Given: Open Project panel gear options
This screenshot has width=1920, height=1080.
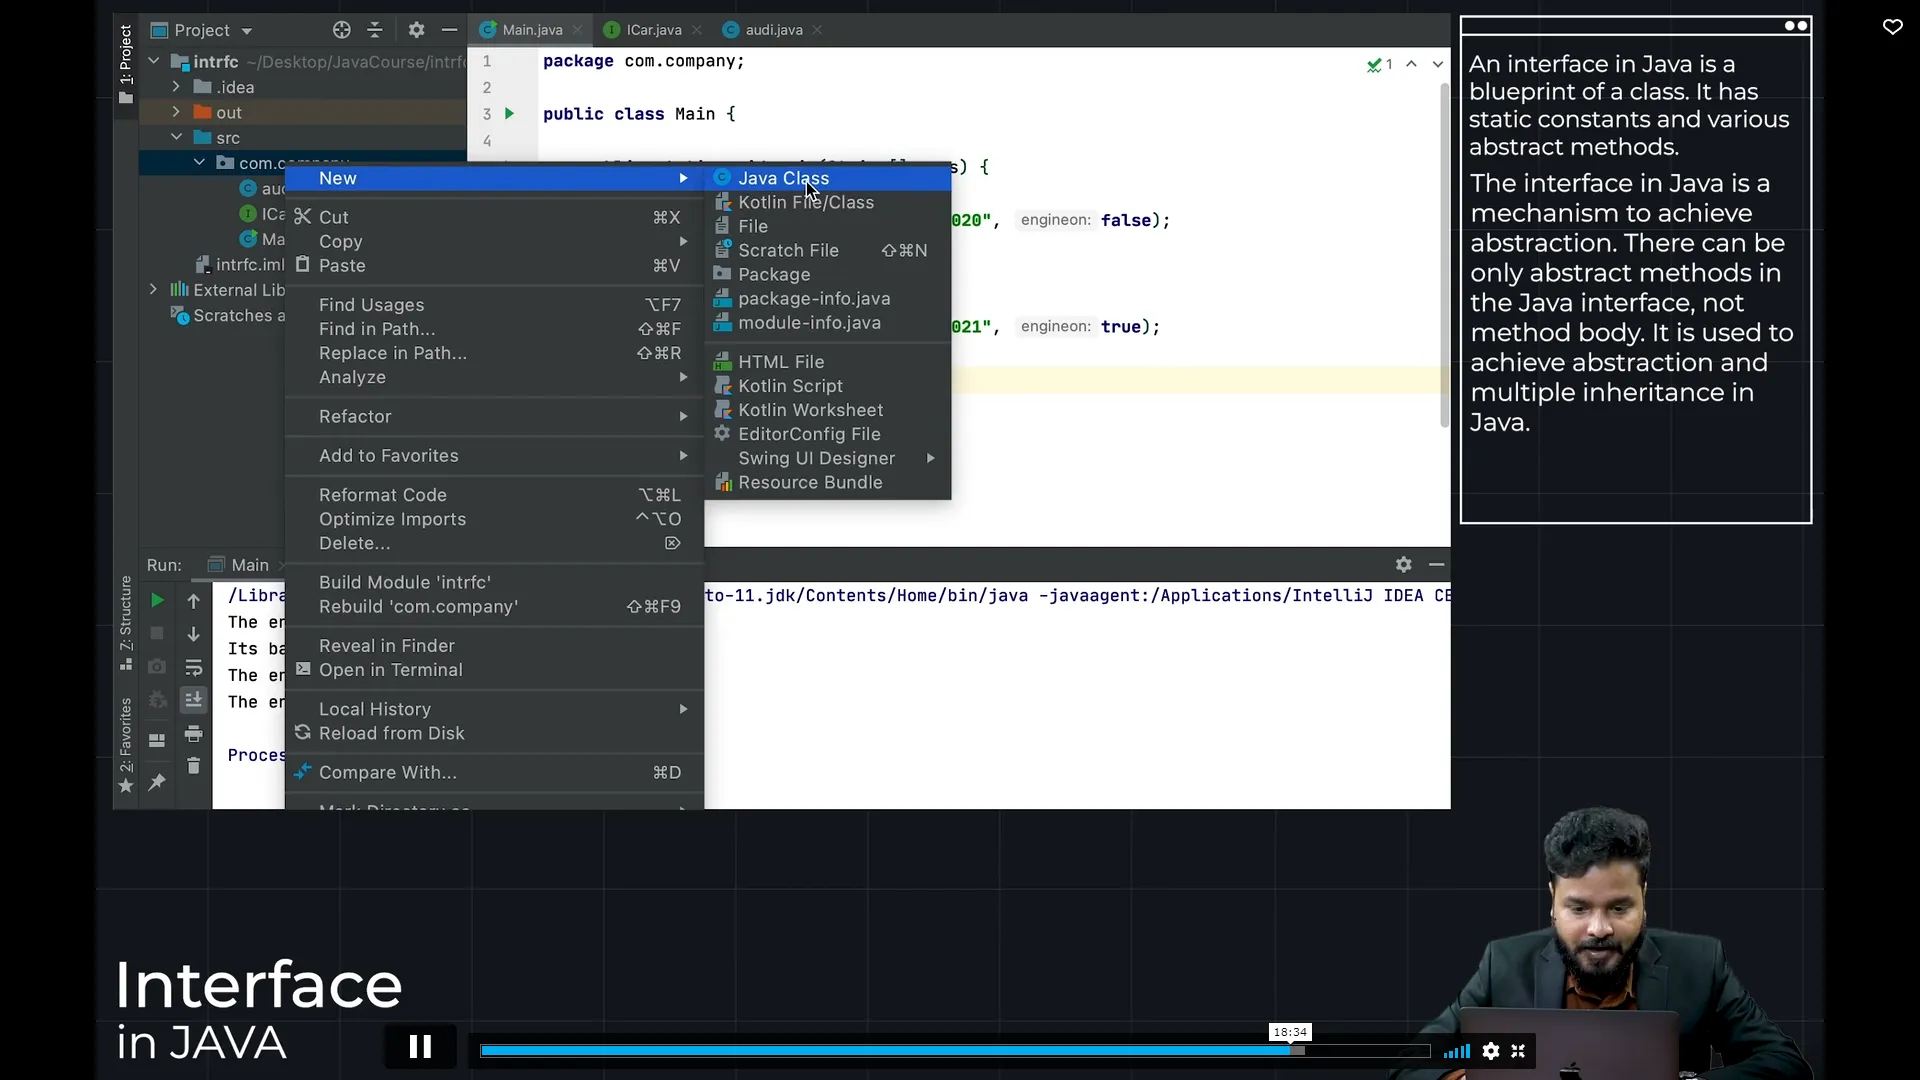Looking at the screenshot, I should (417, 30).
